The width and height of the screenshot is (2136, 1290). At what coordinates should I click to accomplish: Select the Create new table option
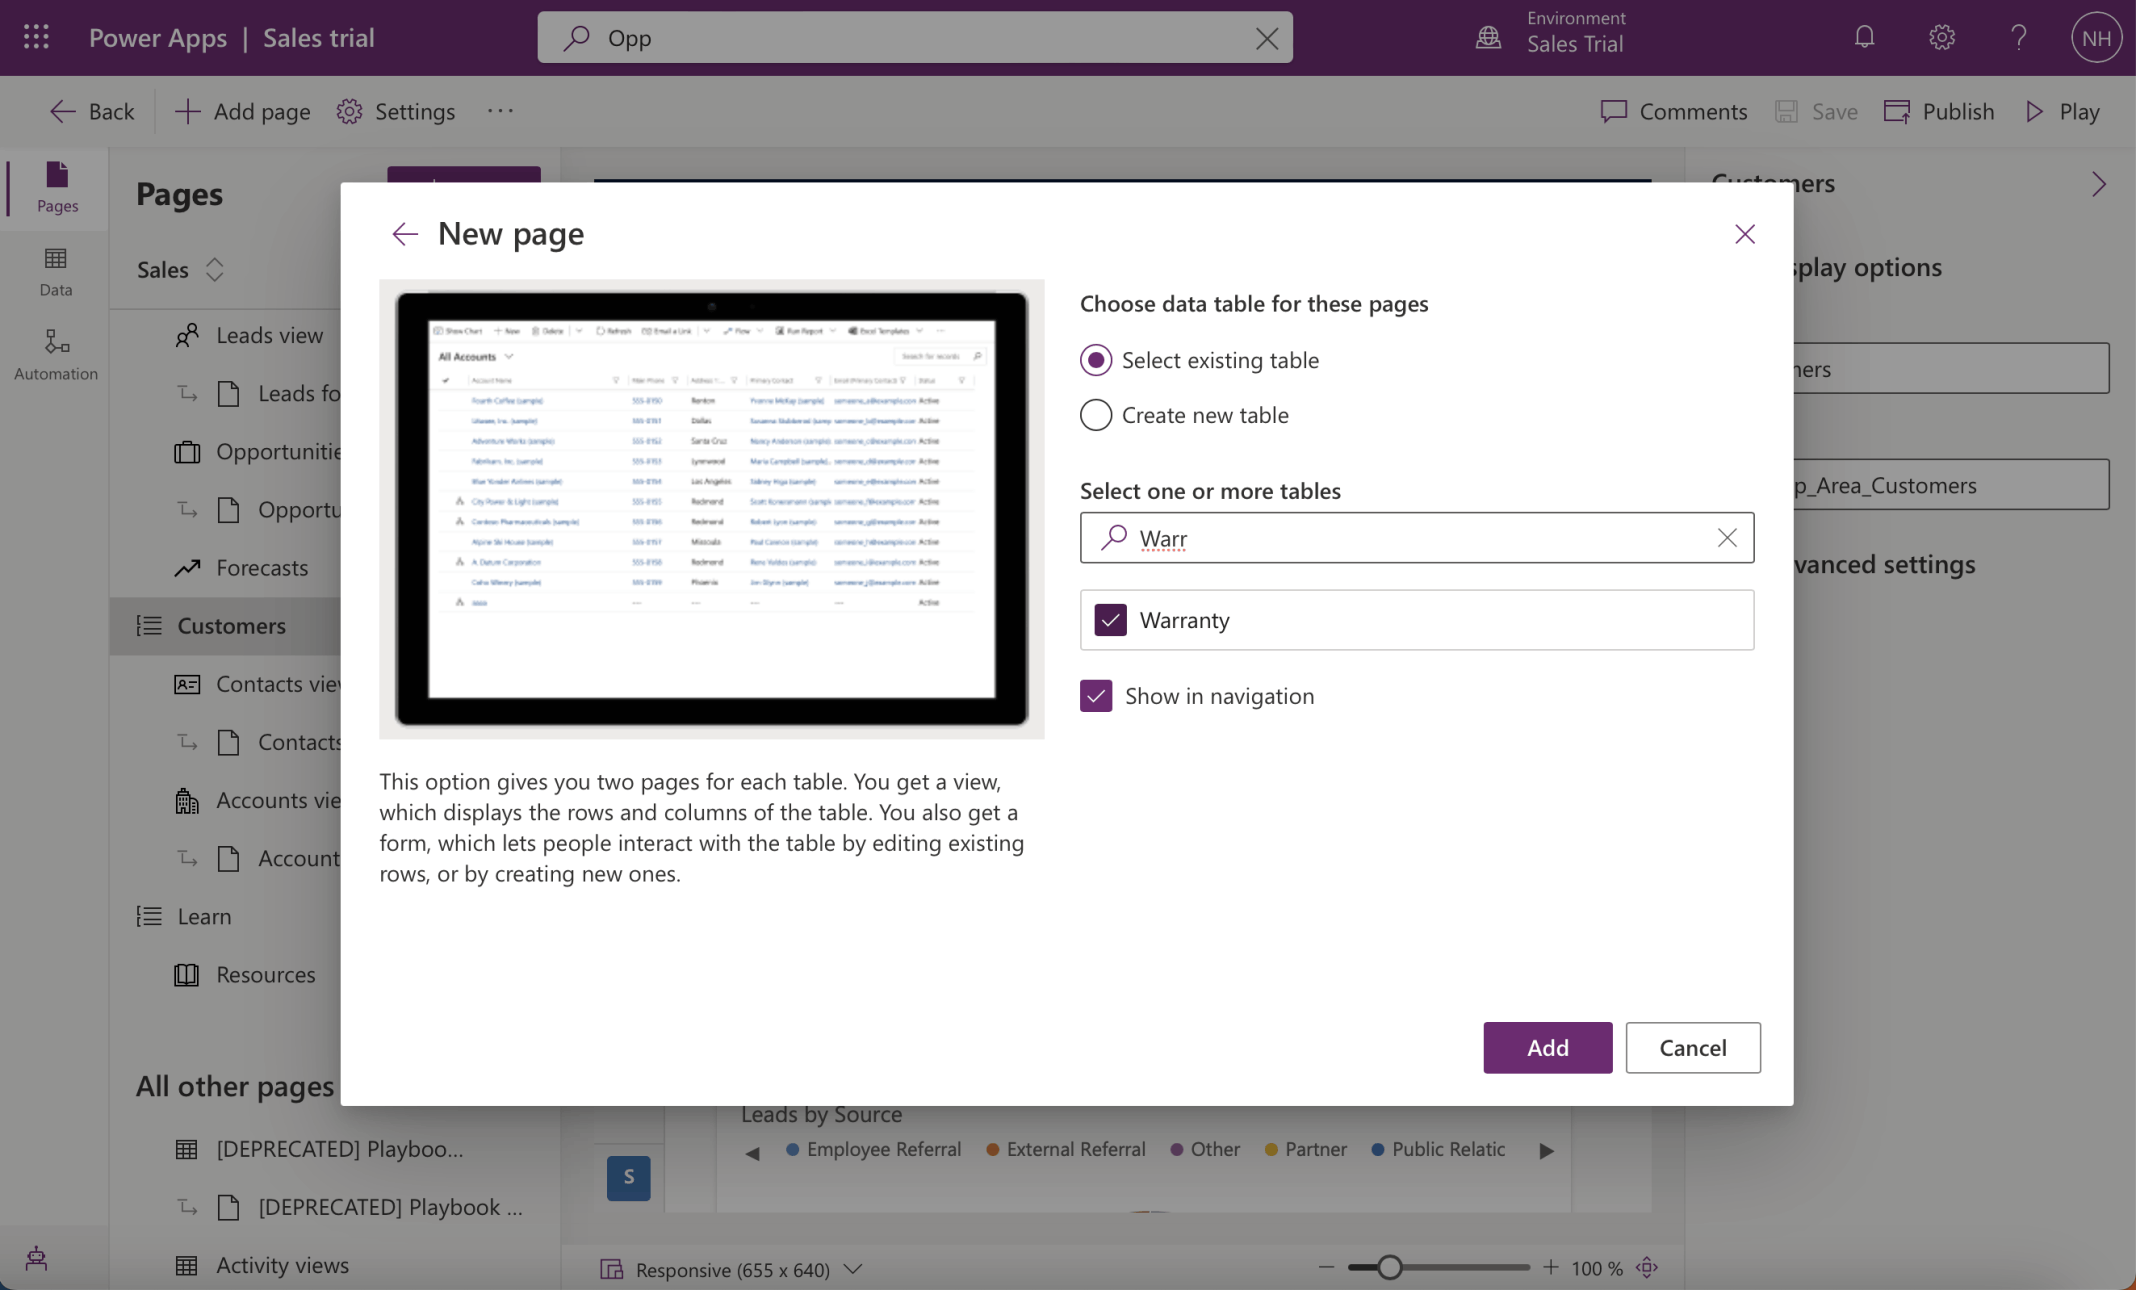(1096, 415)
